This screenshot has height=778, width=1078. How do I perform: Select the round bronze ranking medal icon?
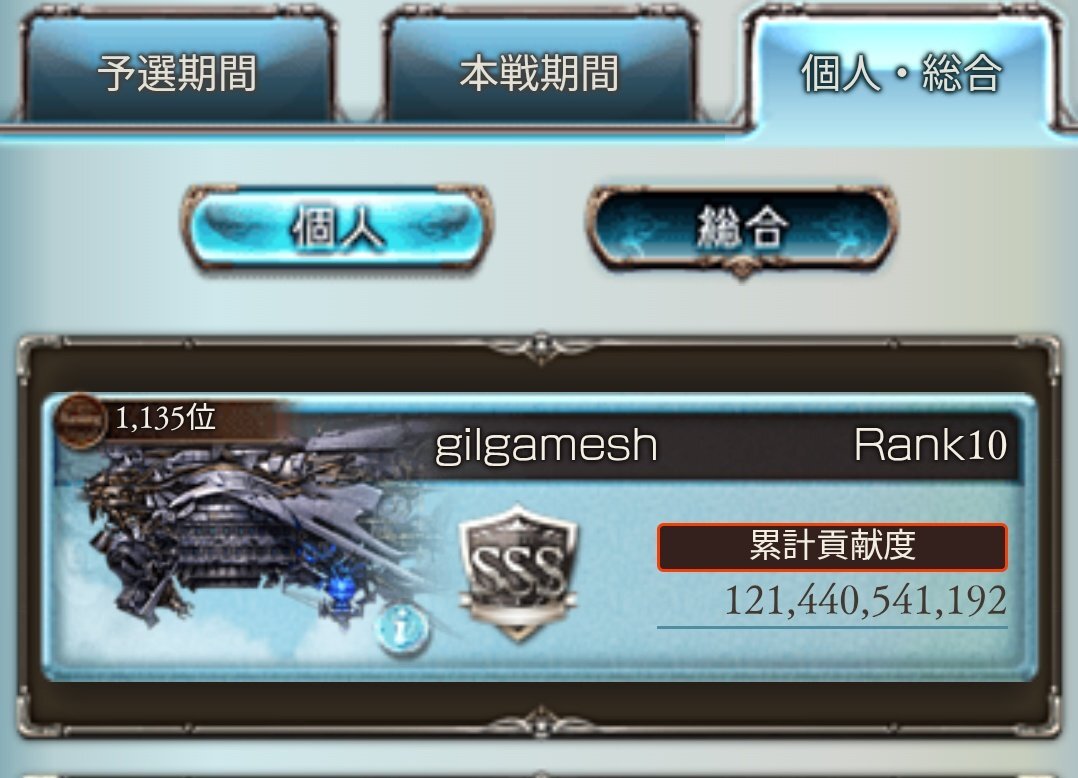[x=81, y=421]
